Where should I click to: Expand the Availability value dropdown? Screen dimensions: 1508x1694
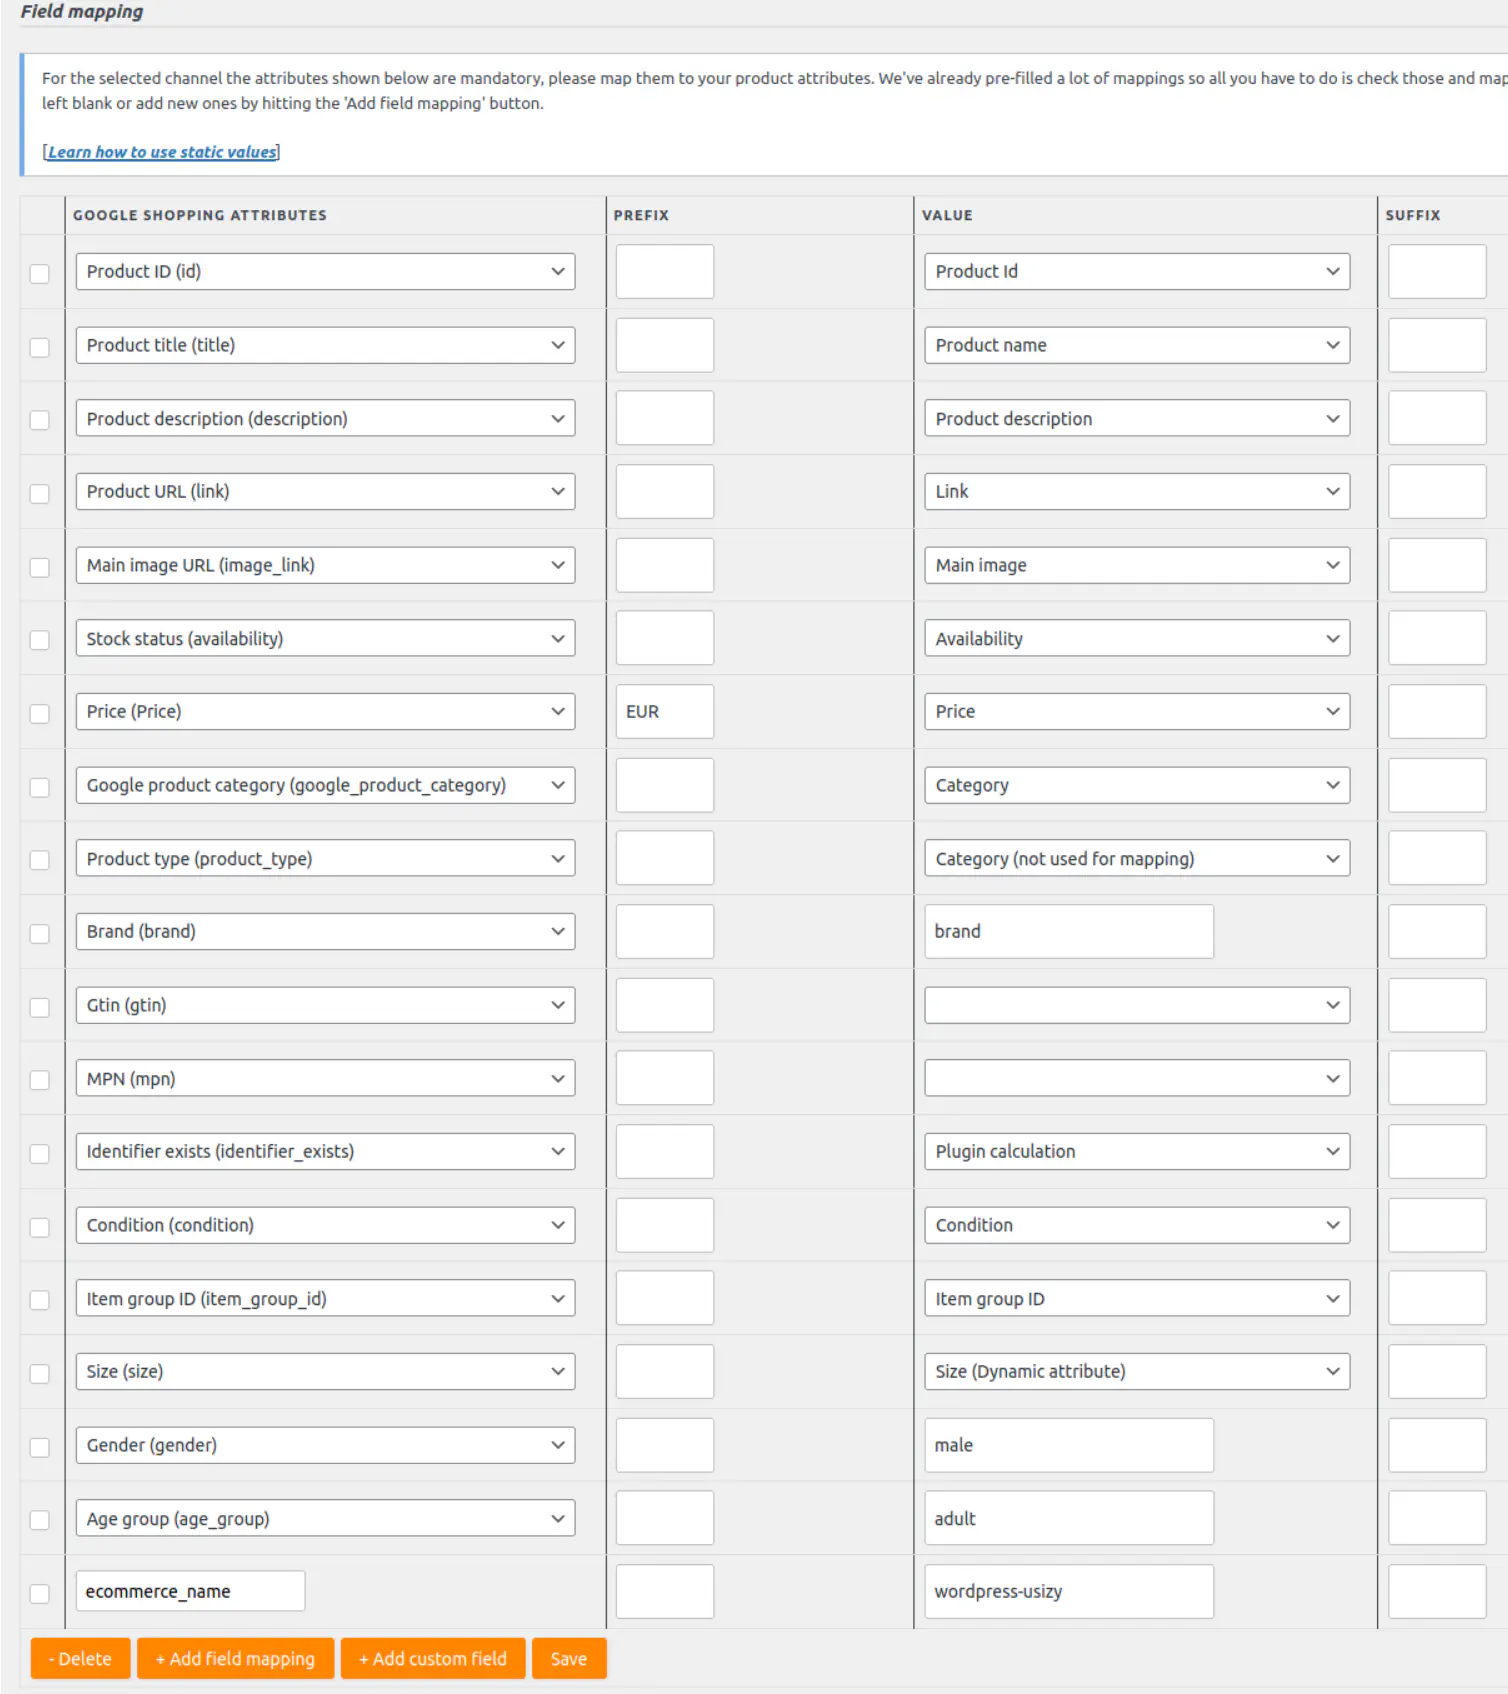pyautogui.click(x=1136, y=639)
